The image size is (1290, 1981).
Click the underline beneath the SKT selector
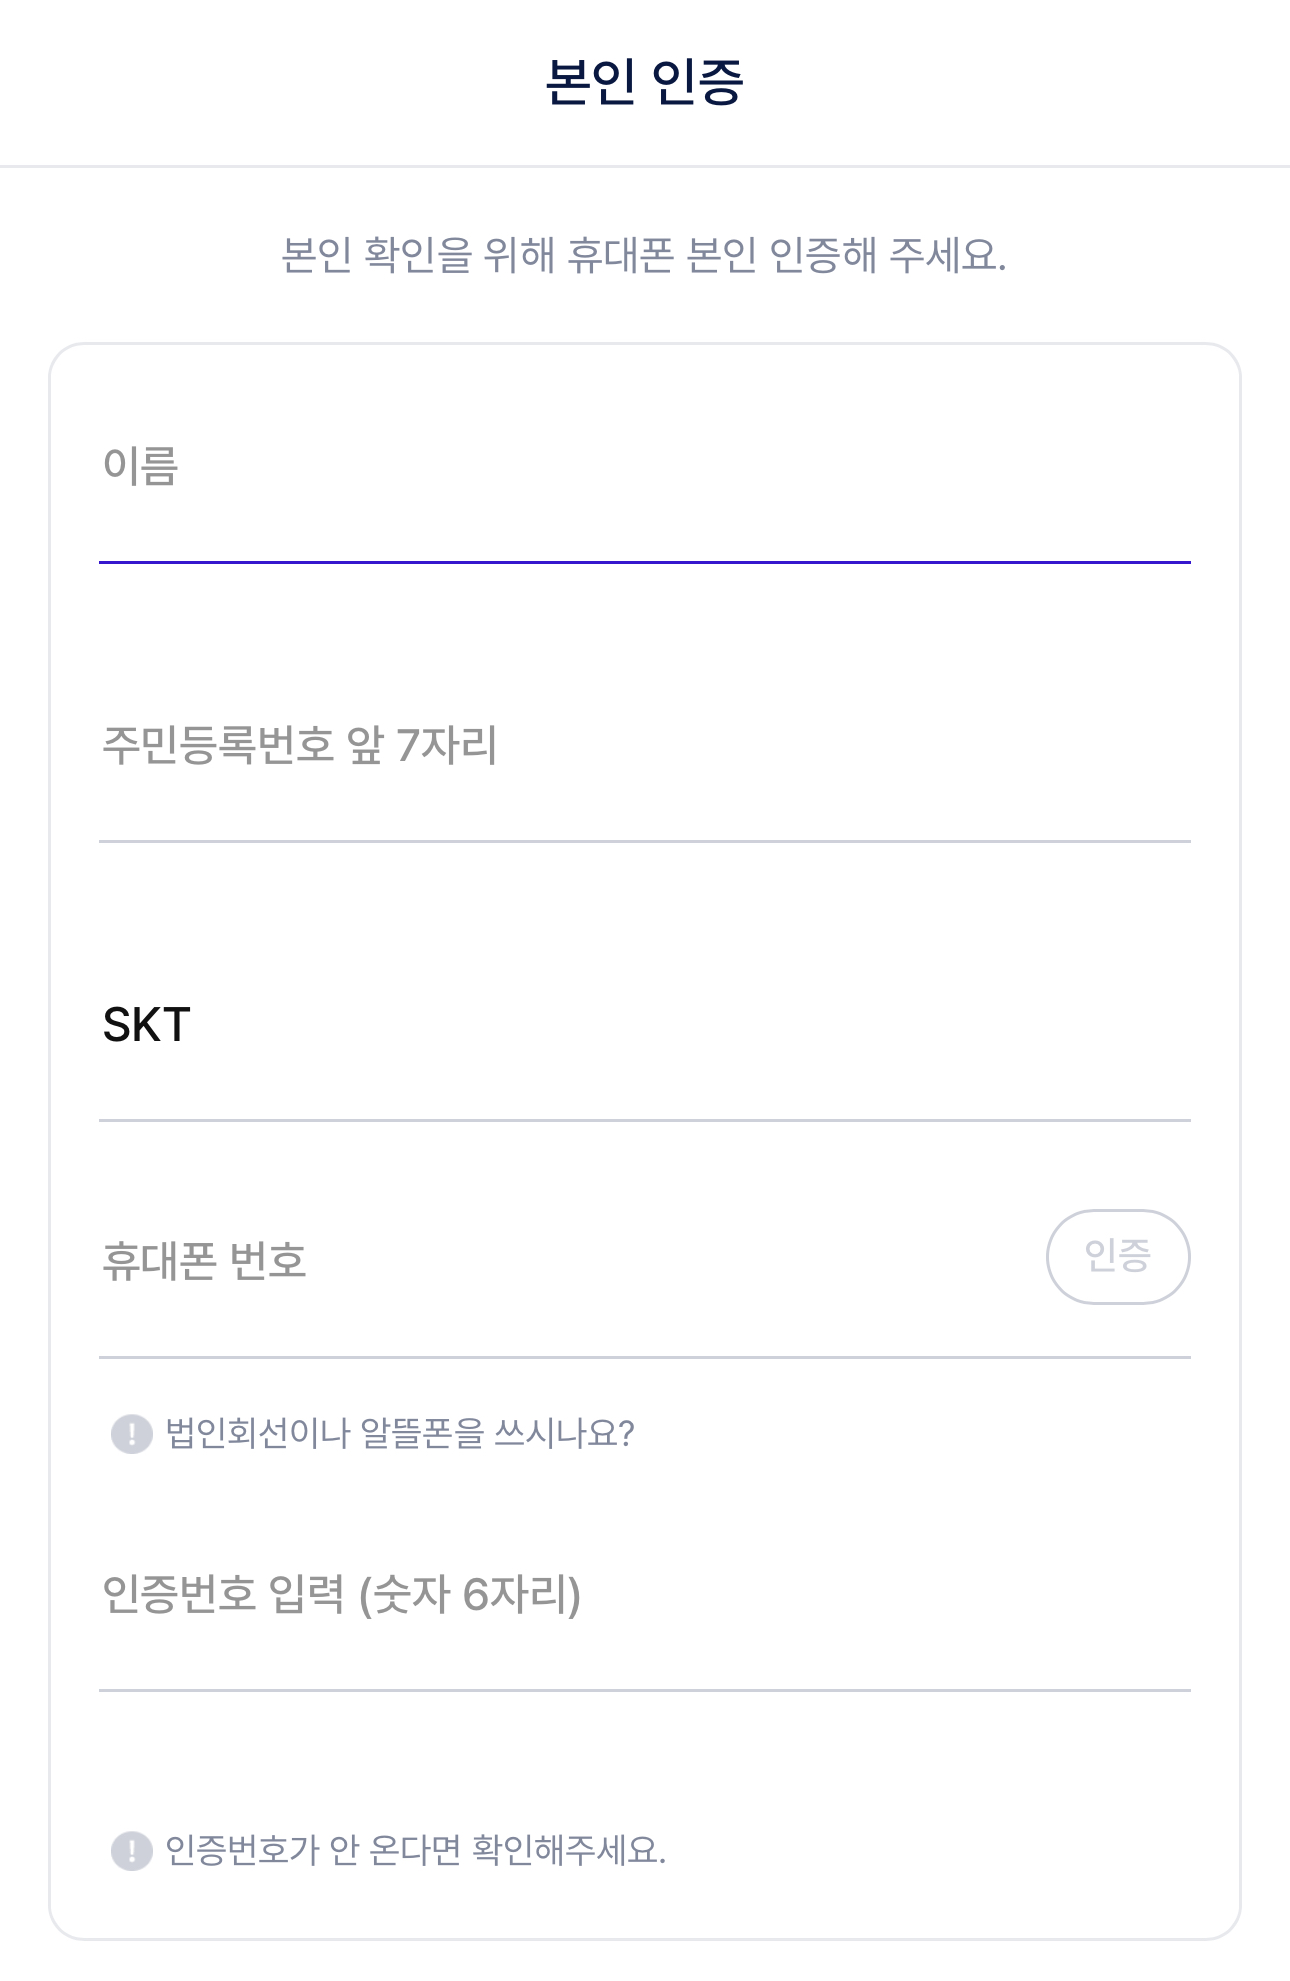tap(644, 1120)
